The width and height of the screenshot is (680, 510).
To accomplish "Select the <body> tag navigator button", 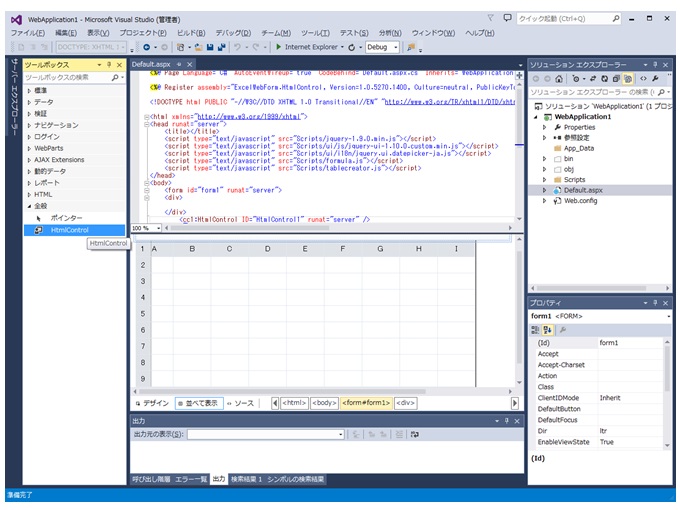I will (324, 403).
